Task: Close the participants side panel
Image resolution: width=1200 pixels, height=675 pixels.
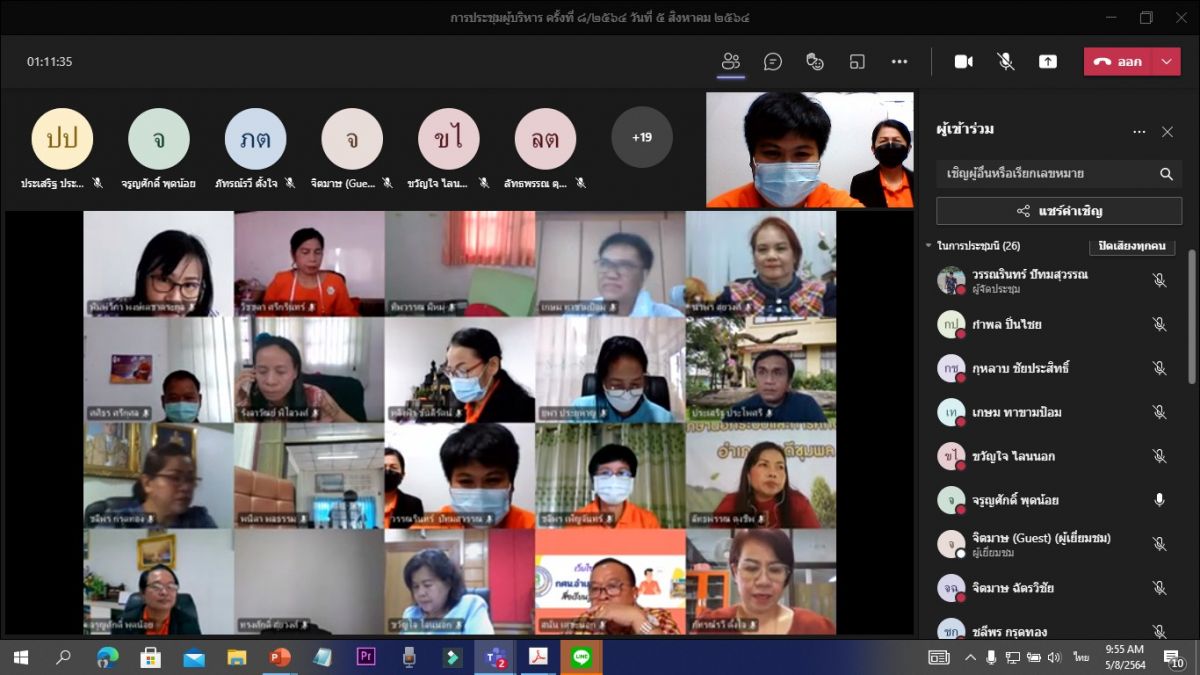Action: 1167,132
